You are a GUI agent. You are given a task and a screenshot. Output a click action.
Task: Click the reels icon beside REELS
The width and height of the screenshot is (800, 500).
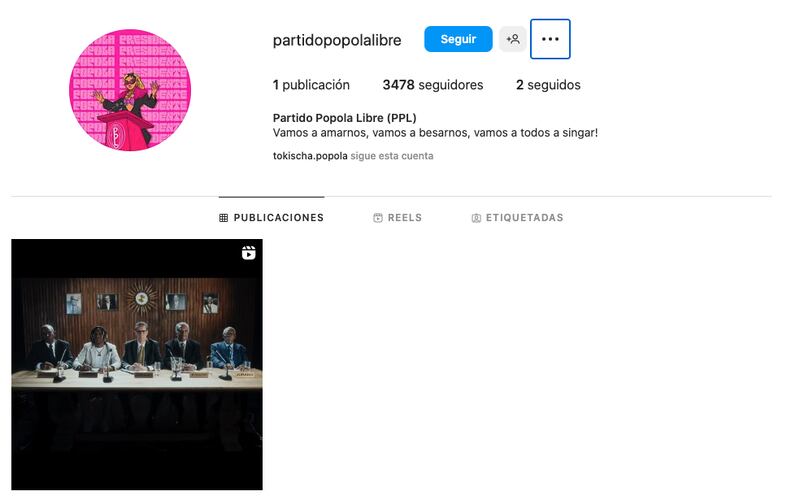(x=378, y=218)
